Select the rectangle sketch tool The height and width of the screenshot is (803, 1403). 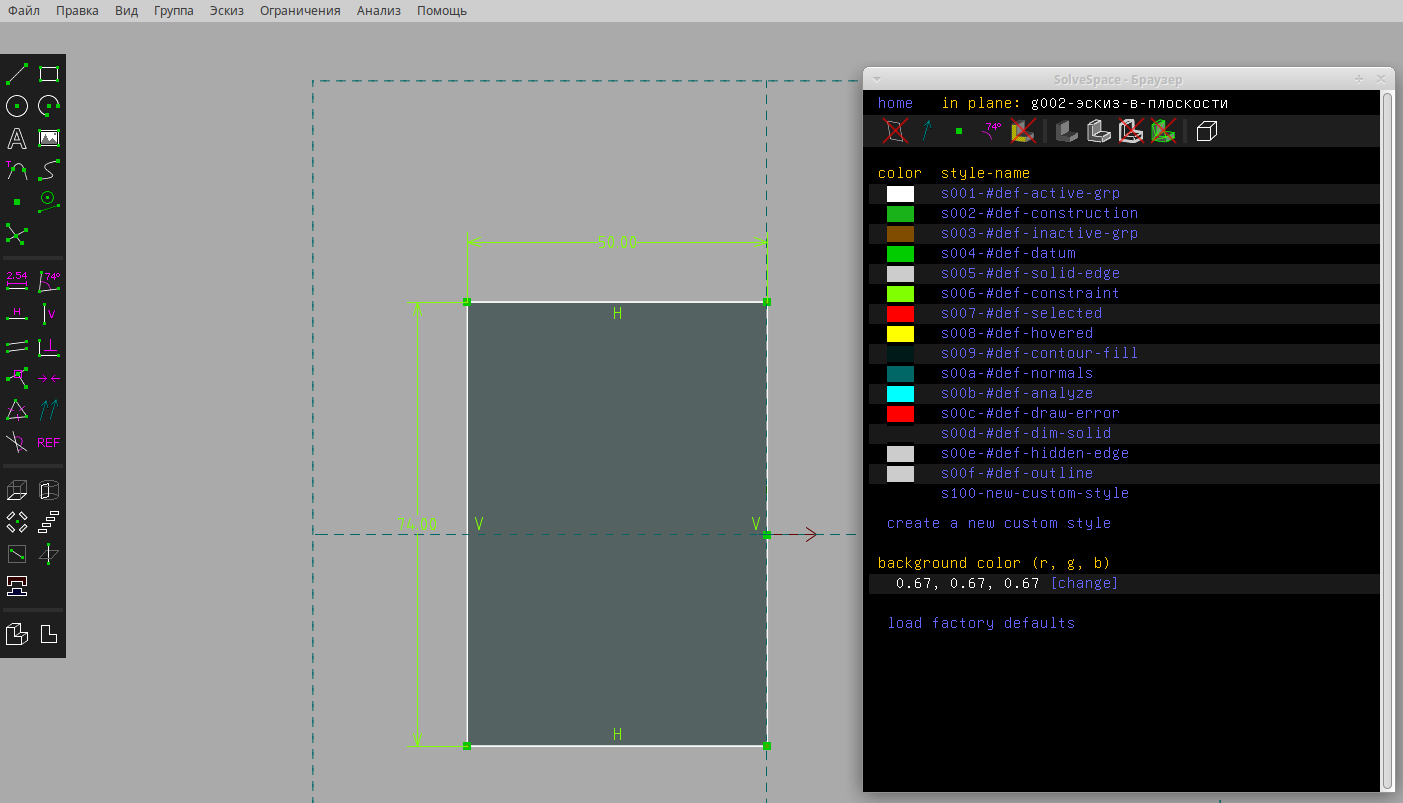point(49,74)
